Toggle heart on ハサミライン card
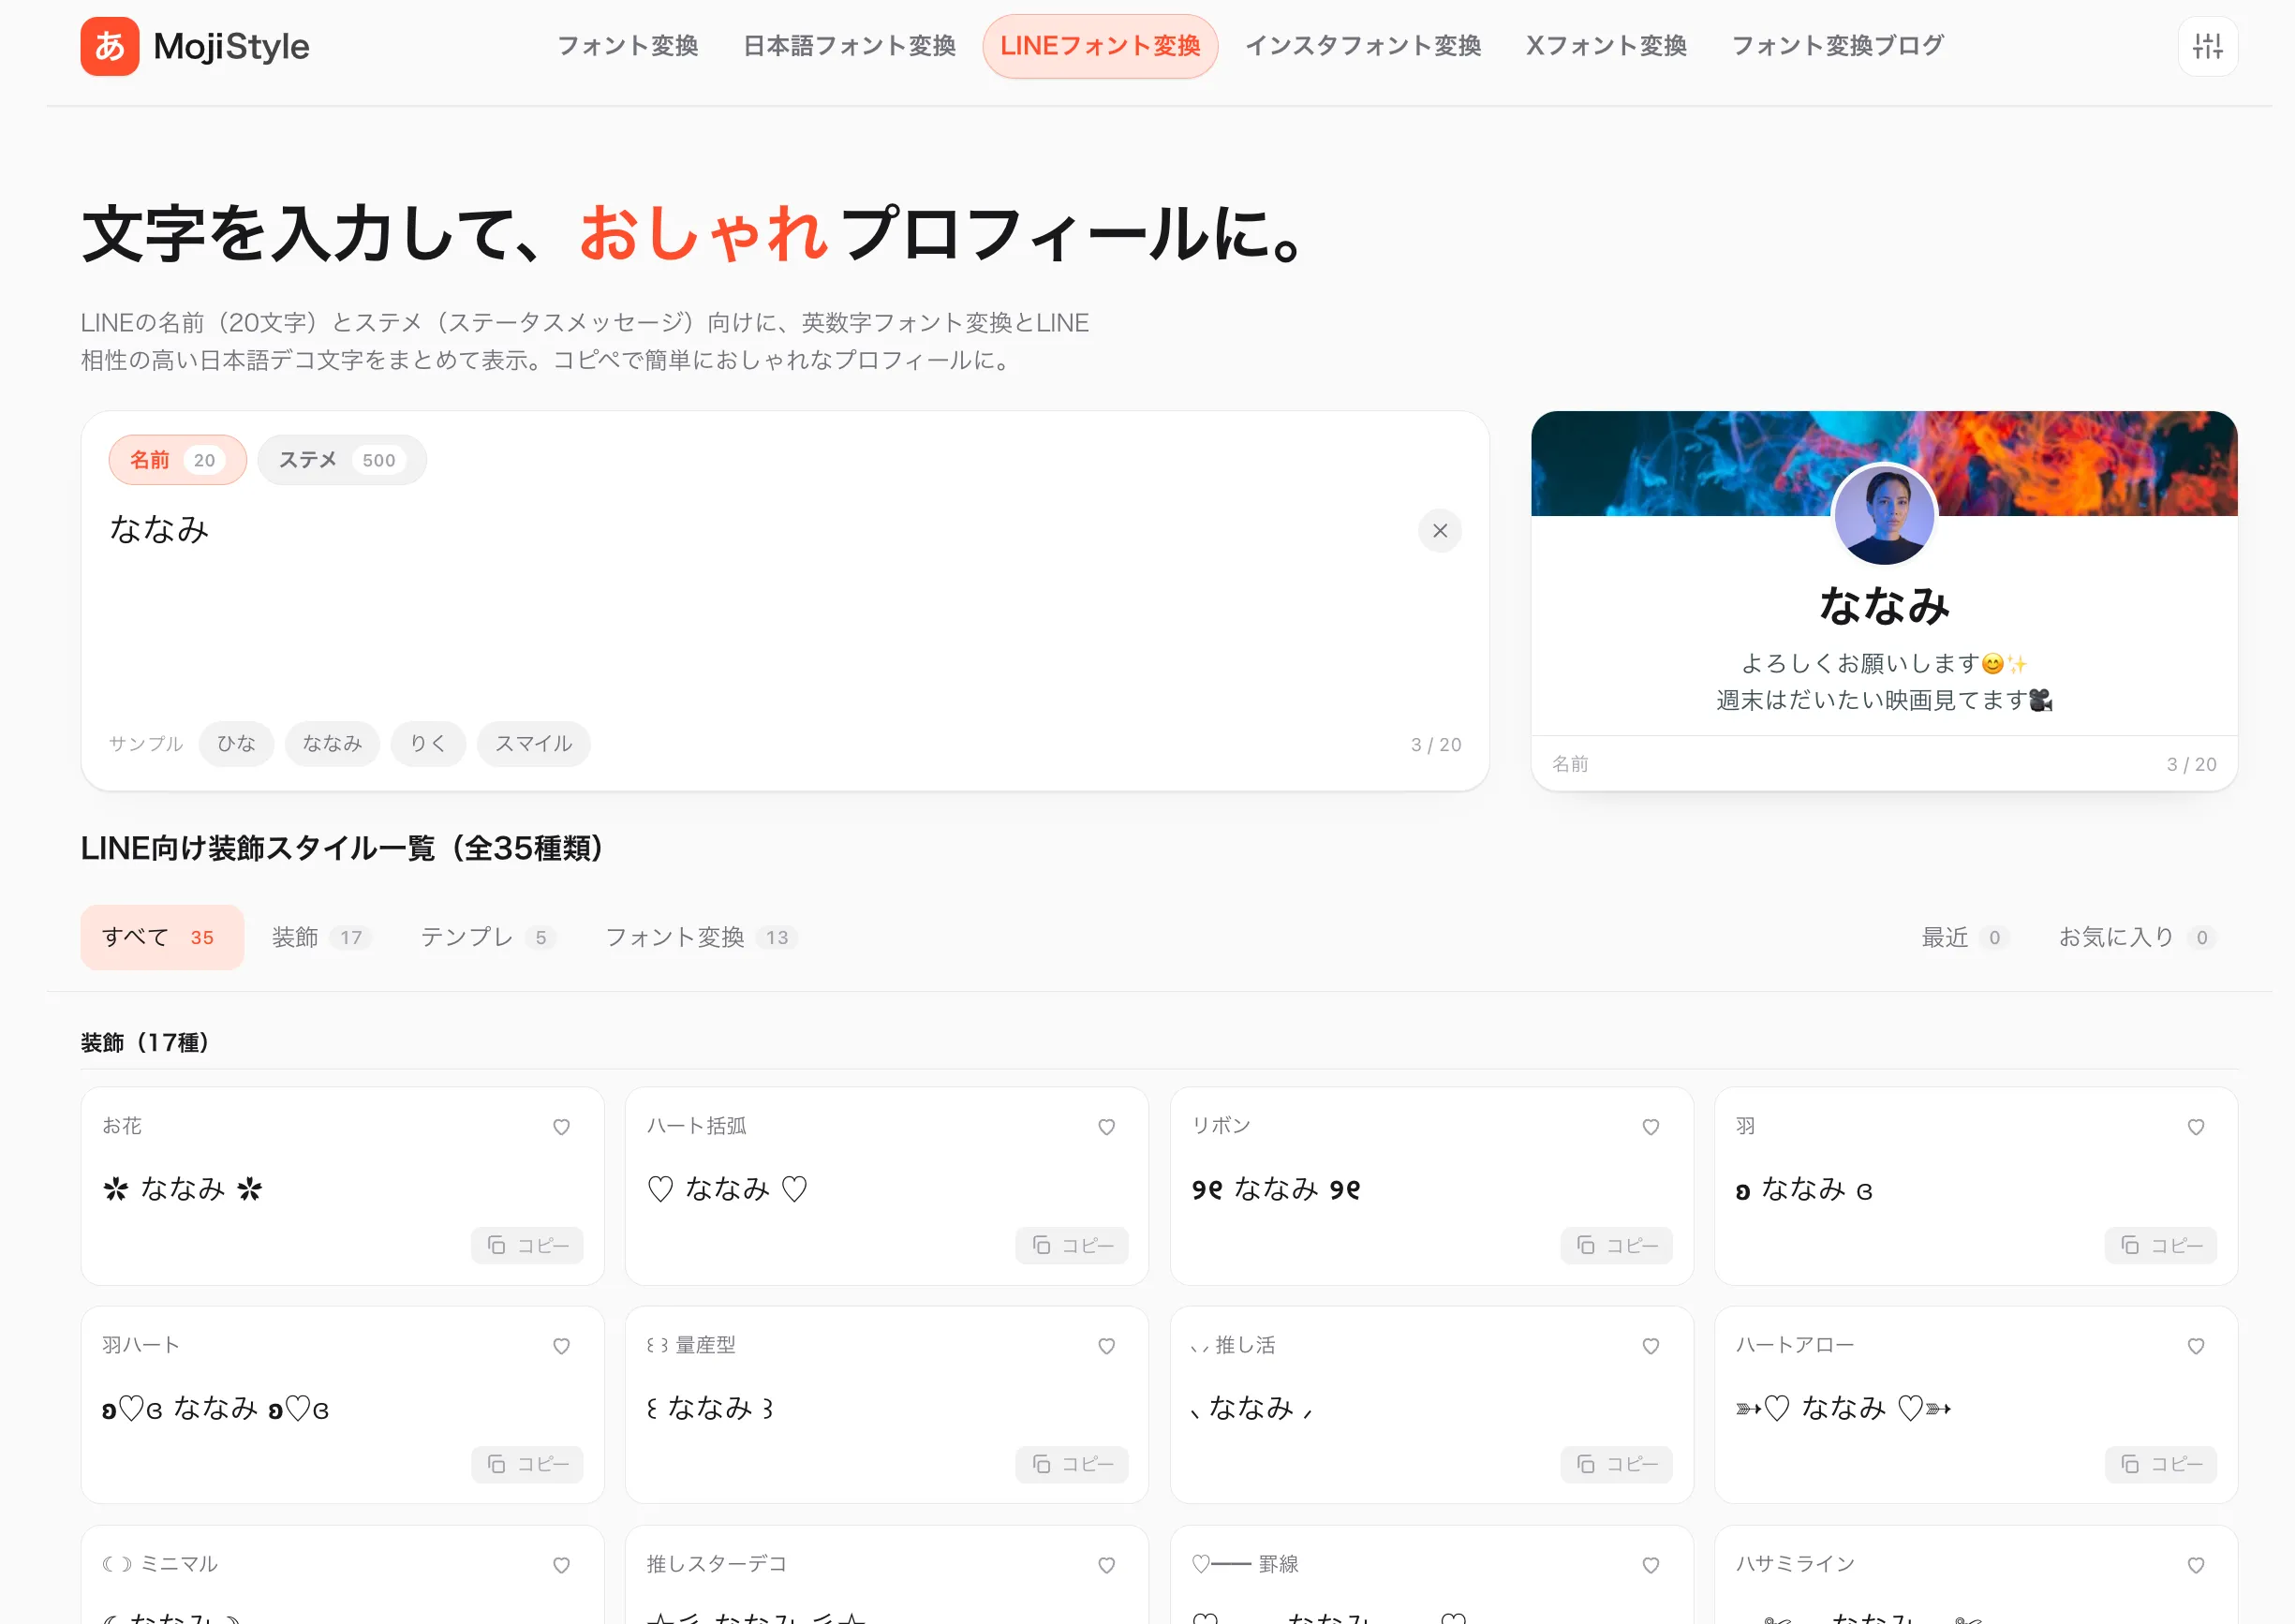The height and width of the screenshot is (1624, 2295). click(x=2195, y=1564)
